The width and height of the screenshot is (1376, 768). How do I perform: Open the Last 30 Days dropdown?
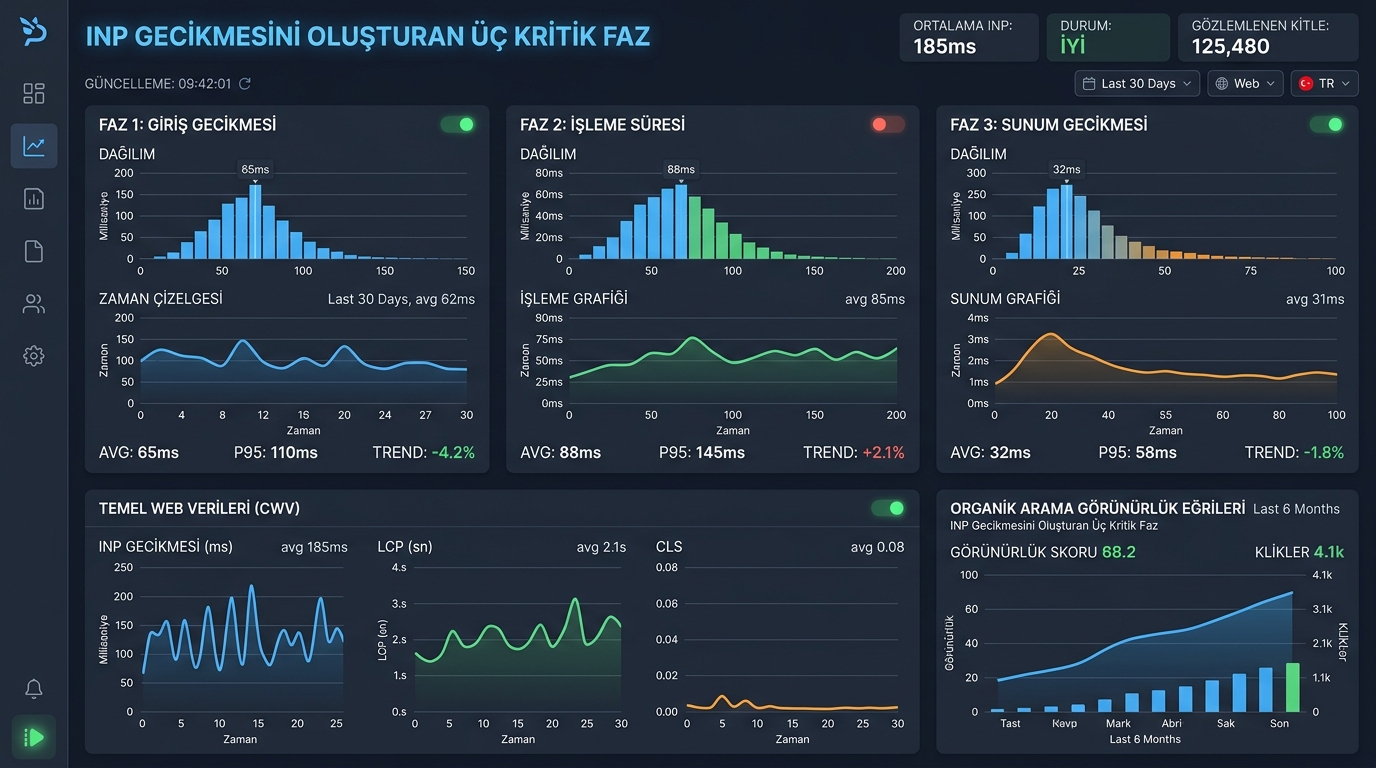pos(1137,83)
